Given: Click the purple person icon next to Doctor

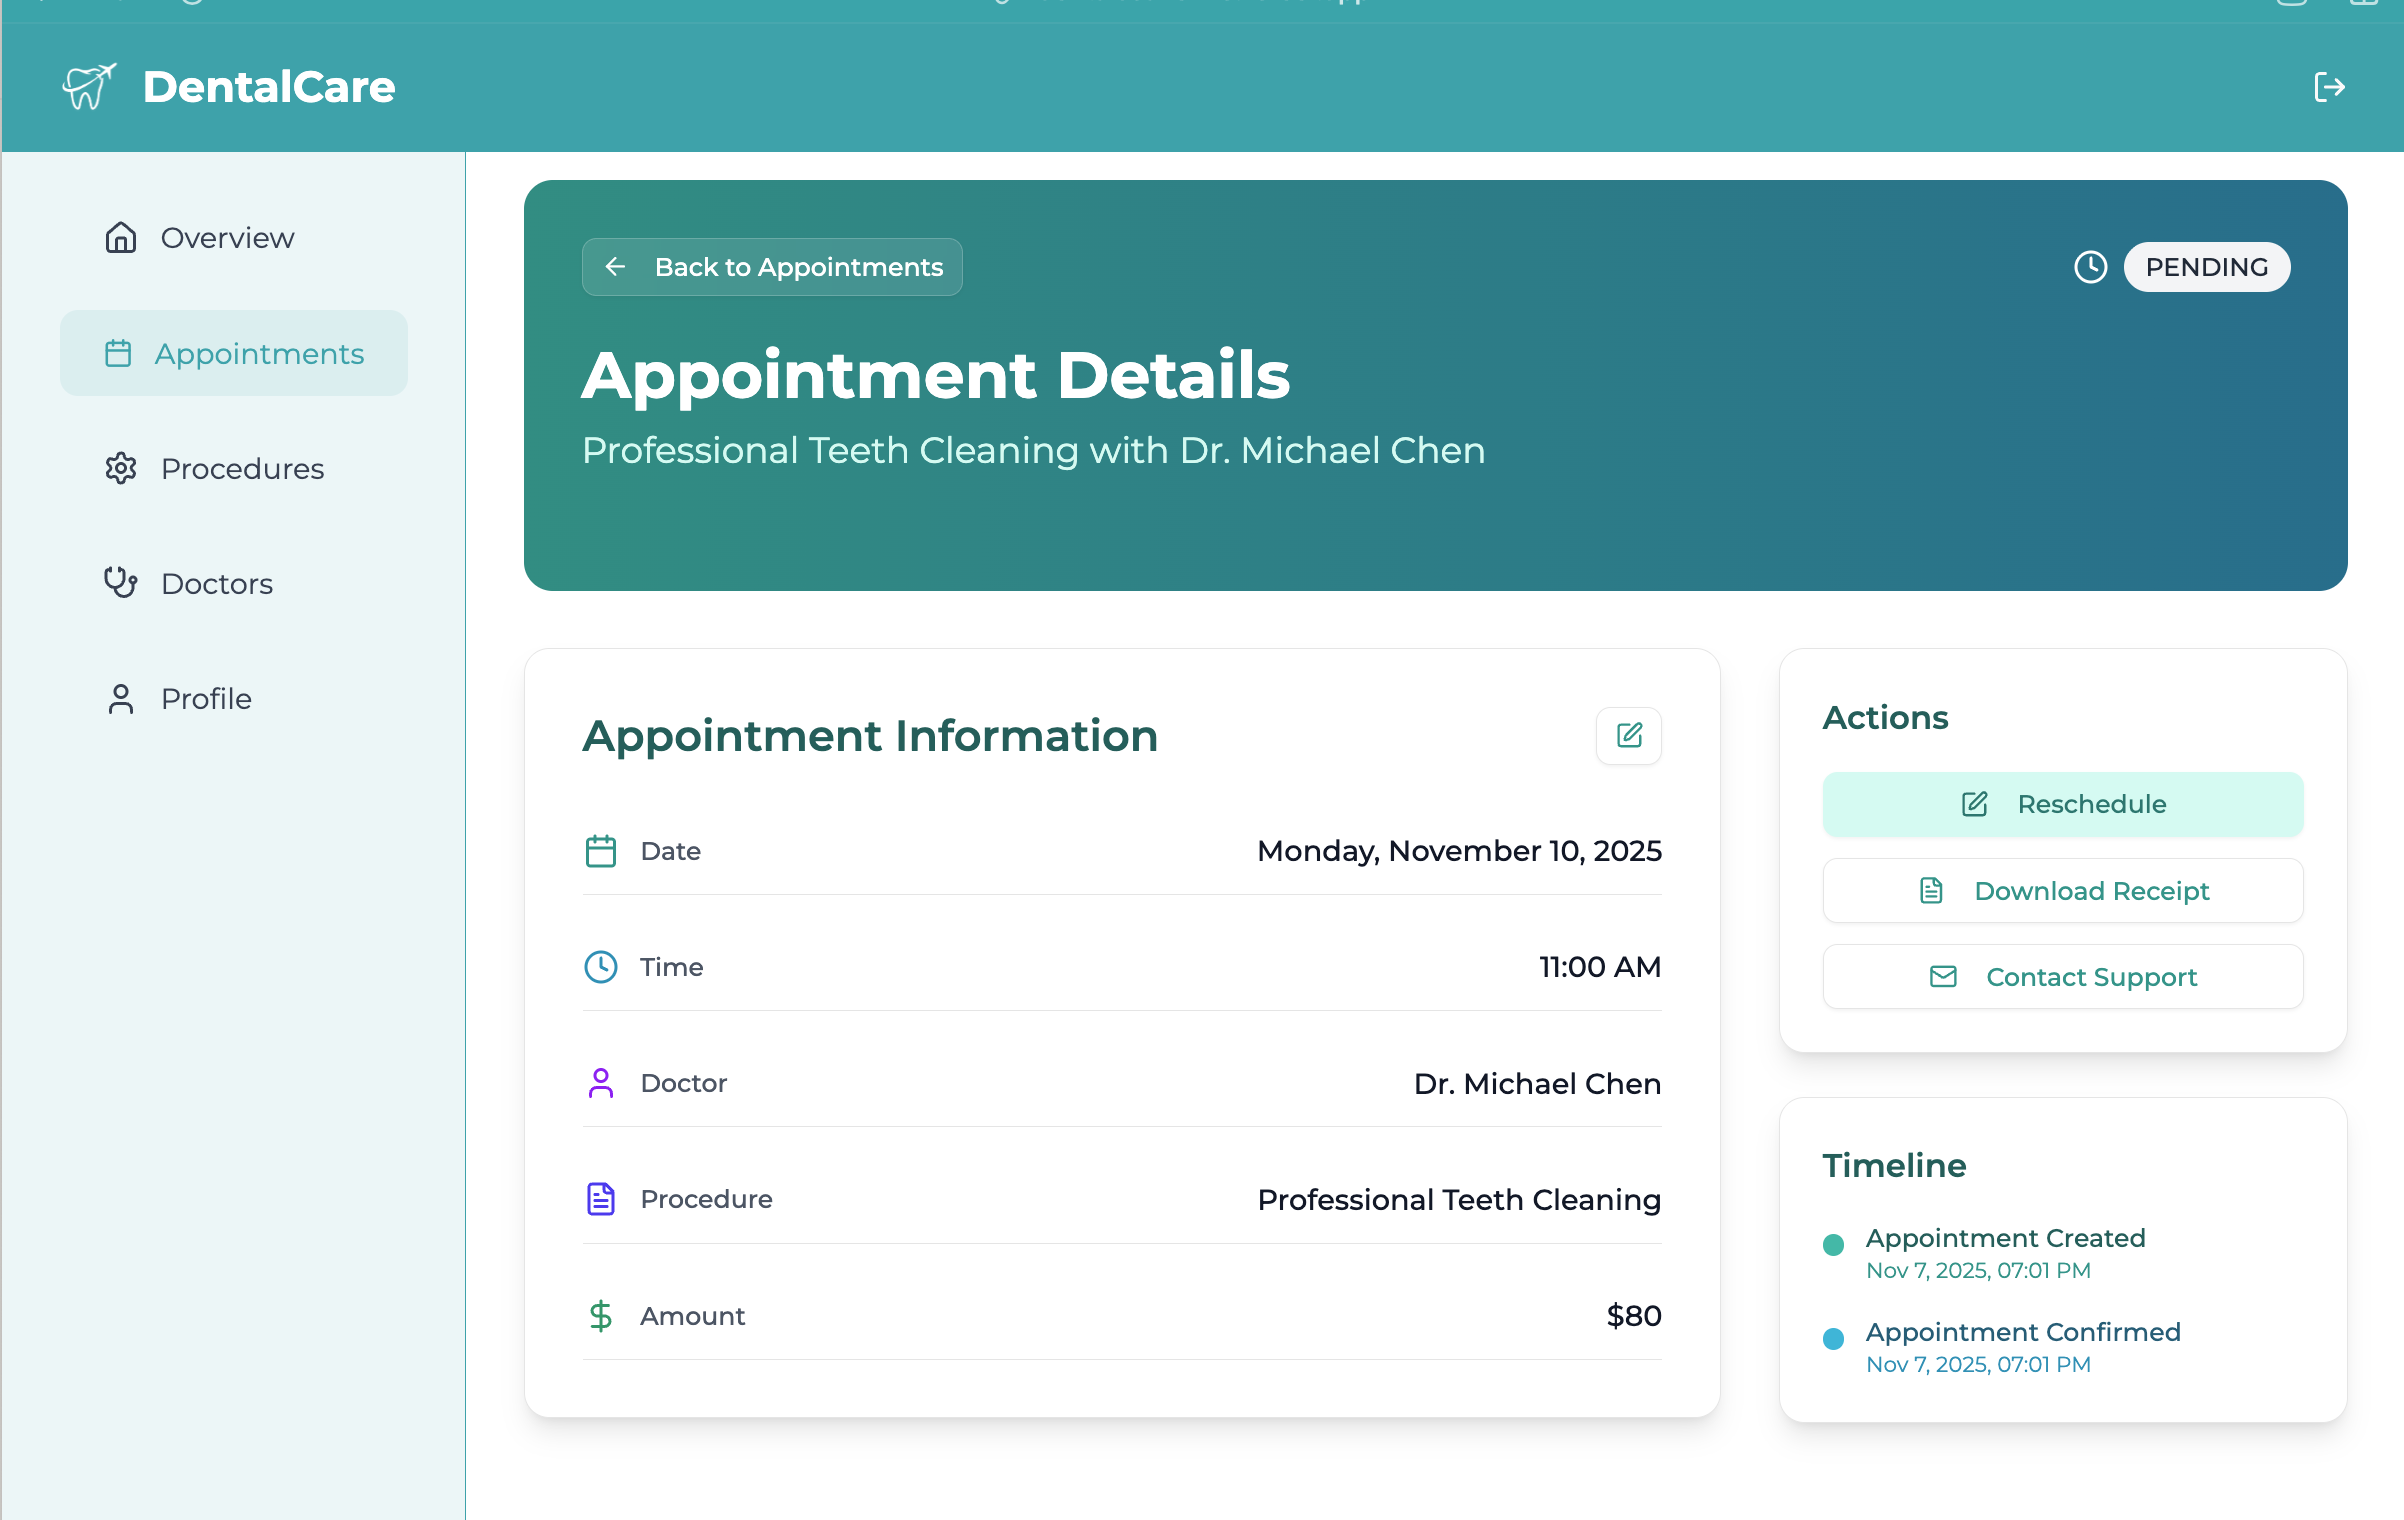Looking at the screenshot, I should (601, 1083).
